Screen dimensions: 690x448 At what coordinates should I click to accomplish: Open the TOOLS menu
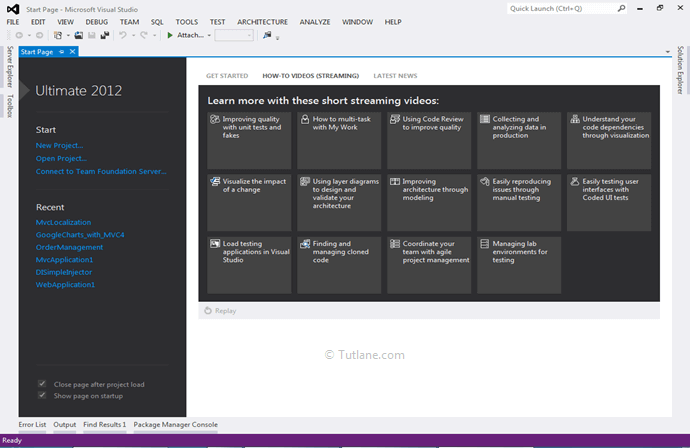(x=187, y=22)
